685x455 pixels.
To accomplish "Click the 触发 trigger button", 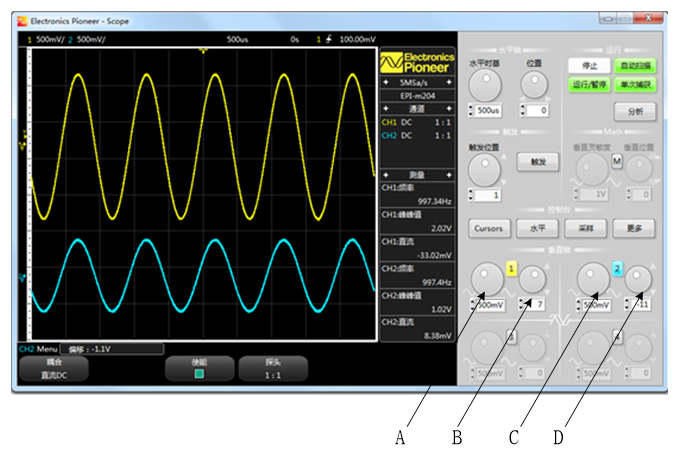I will tap(538, 162).
